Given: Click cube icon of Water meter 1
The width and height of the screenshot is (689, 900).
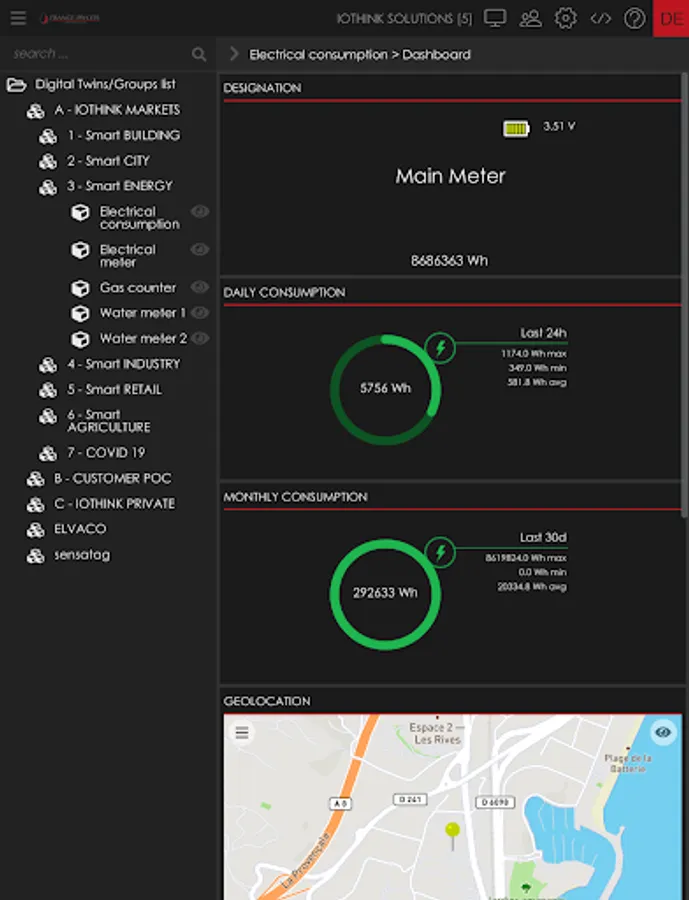Looking at the screenshot, I should click(80, 313).
